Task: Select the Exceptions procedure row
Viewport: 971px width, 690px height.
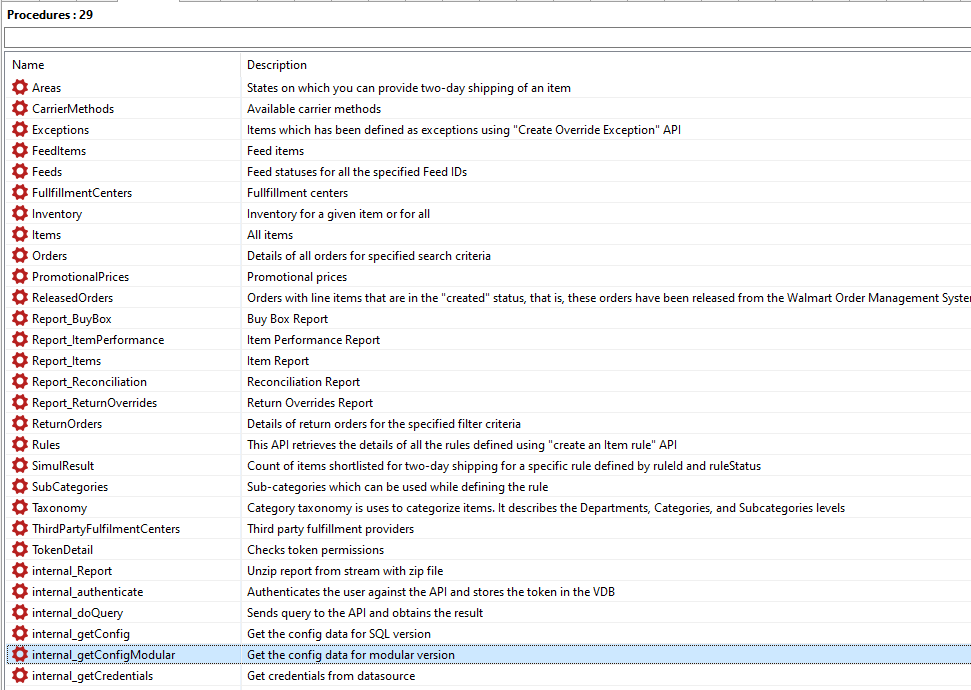Action: click(60, 130)
